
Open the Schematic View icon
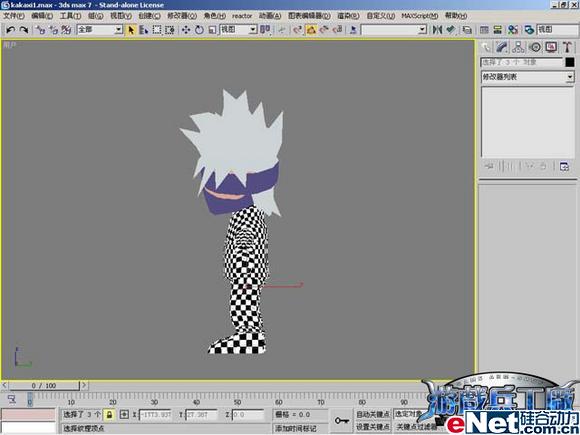click(x=498, y=30)
